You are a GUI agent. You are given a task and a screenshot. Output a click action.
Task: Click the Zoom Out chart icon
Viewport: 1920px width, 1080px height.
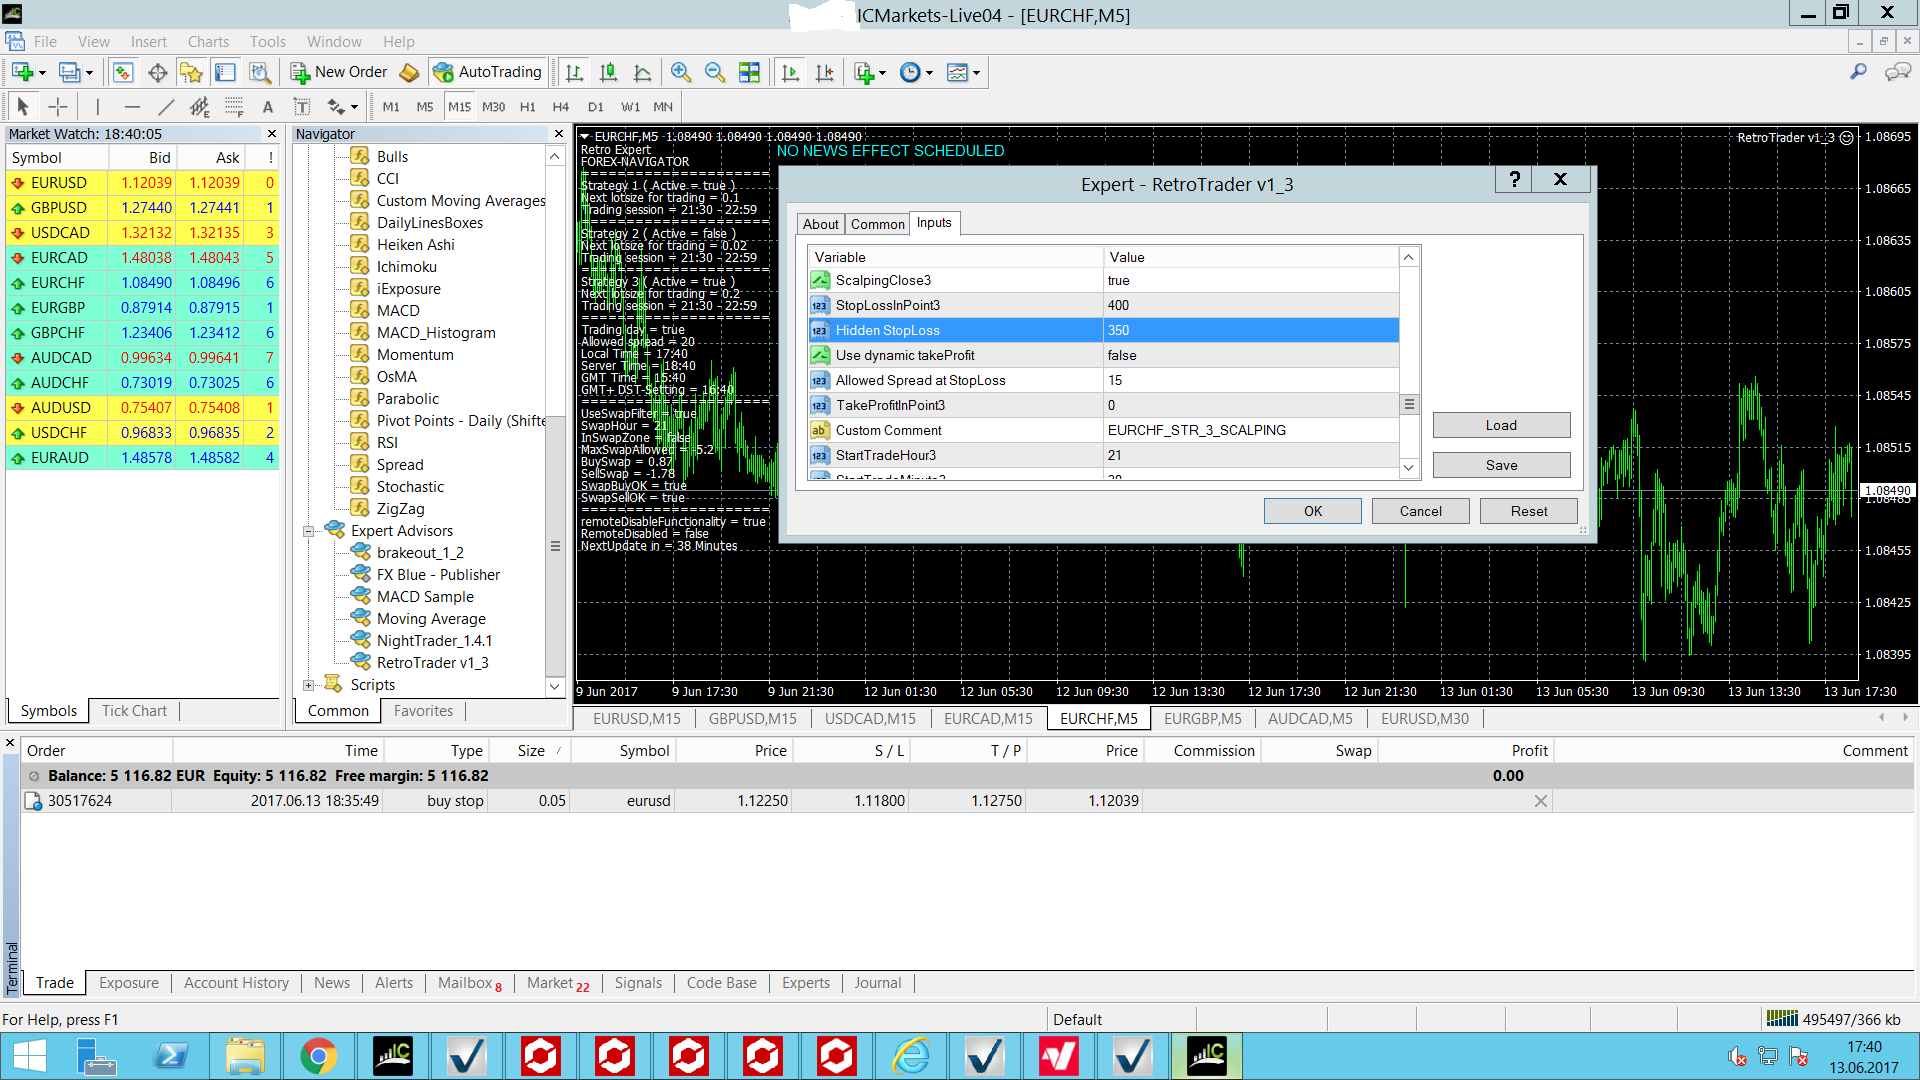[715, 72]
